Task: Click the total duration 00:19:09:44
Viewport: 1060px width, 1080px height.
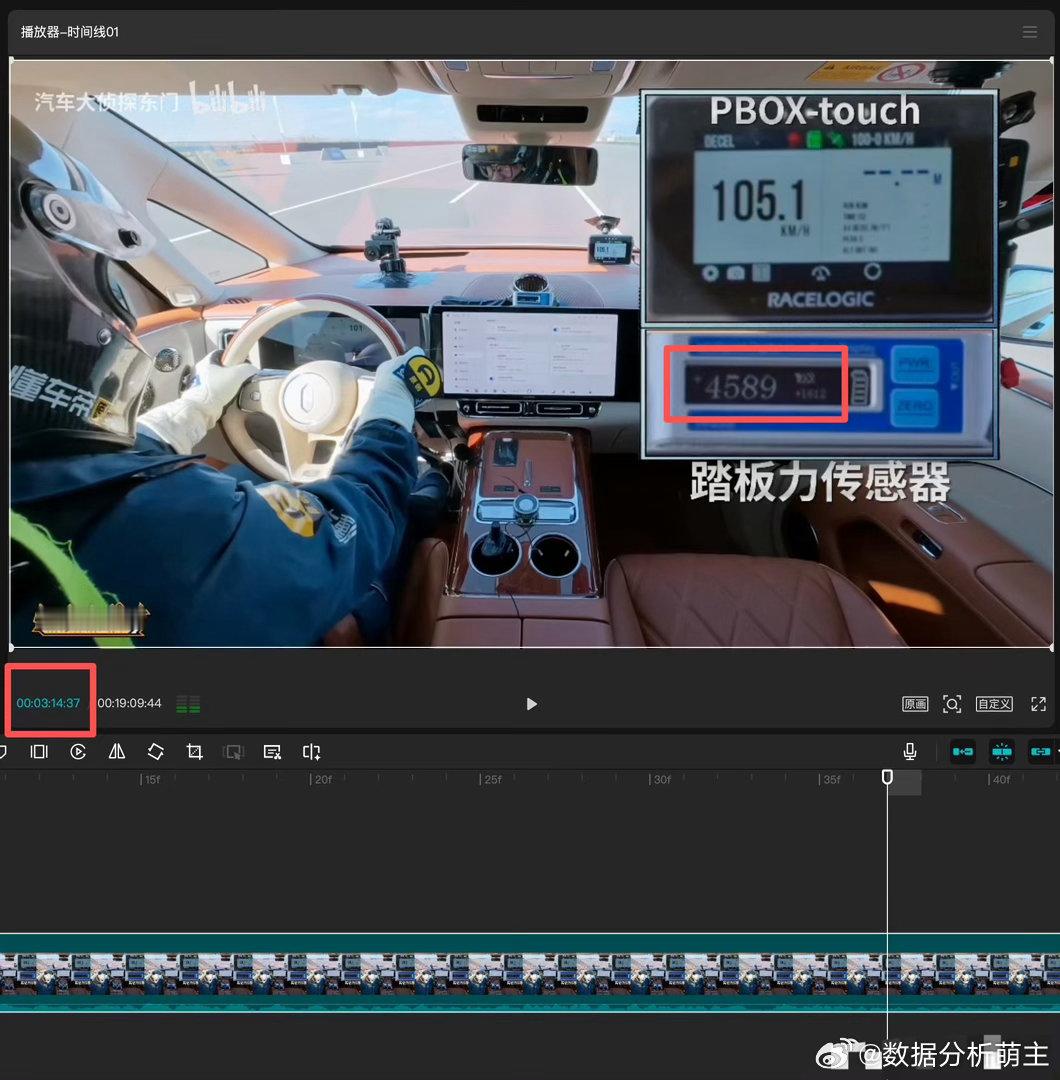Action: (x=129, y=703)
